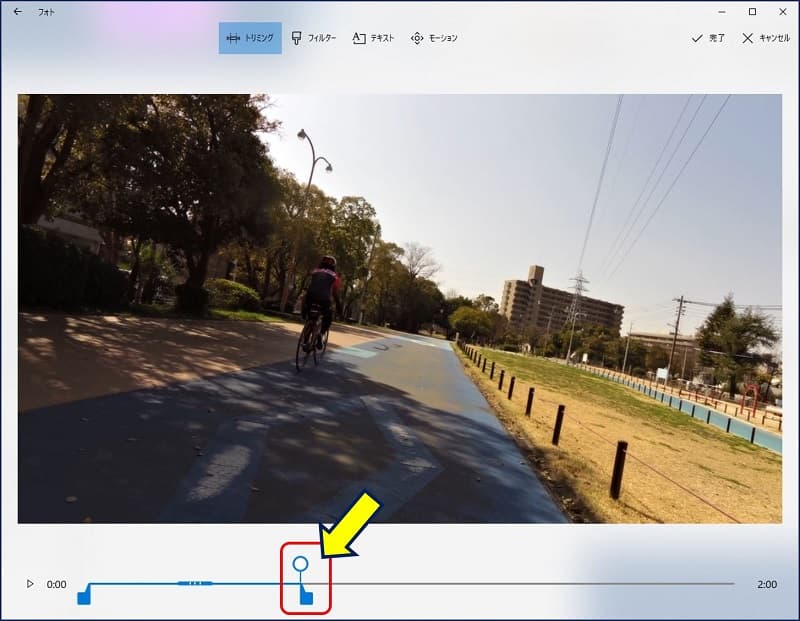The image size is (800, 621).
Task: Click the 2:00 end time label
Action: click(767, 584)
